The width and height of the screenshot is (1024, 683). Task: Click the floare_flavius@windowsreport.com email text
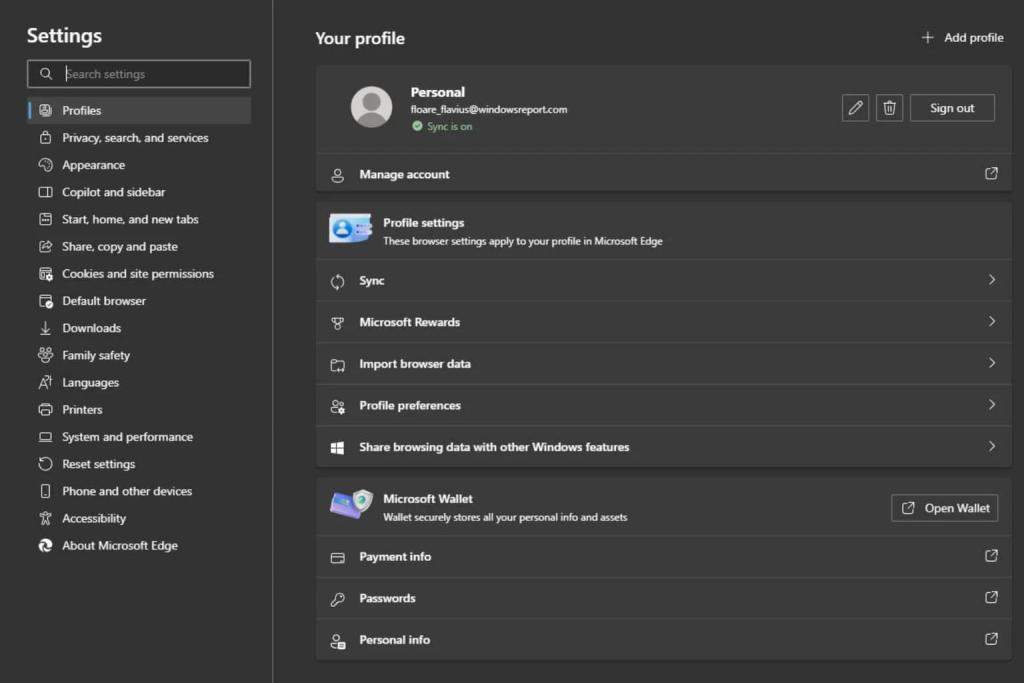point(489,110)
